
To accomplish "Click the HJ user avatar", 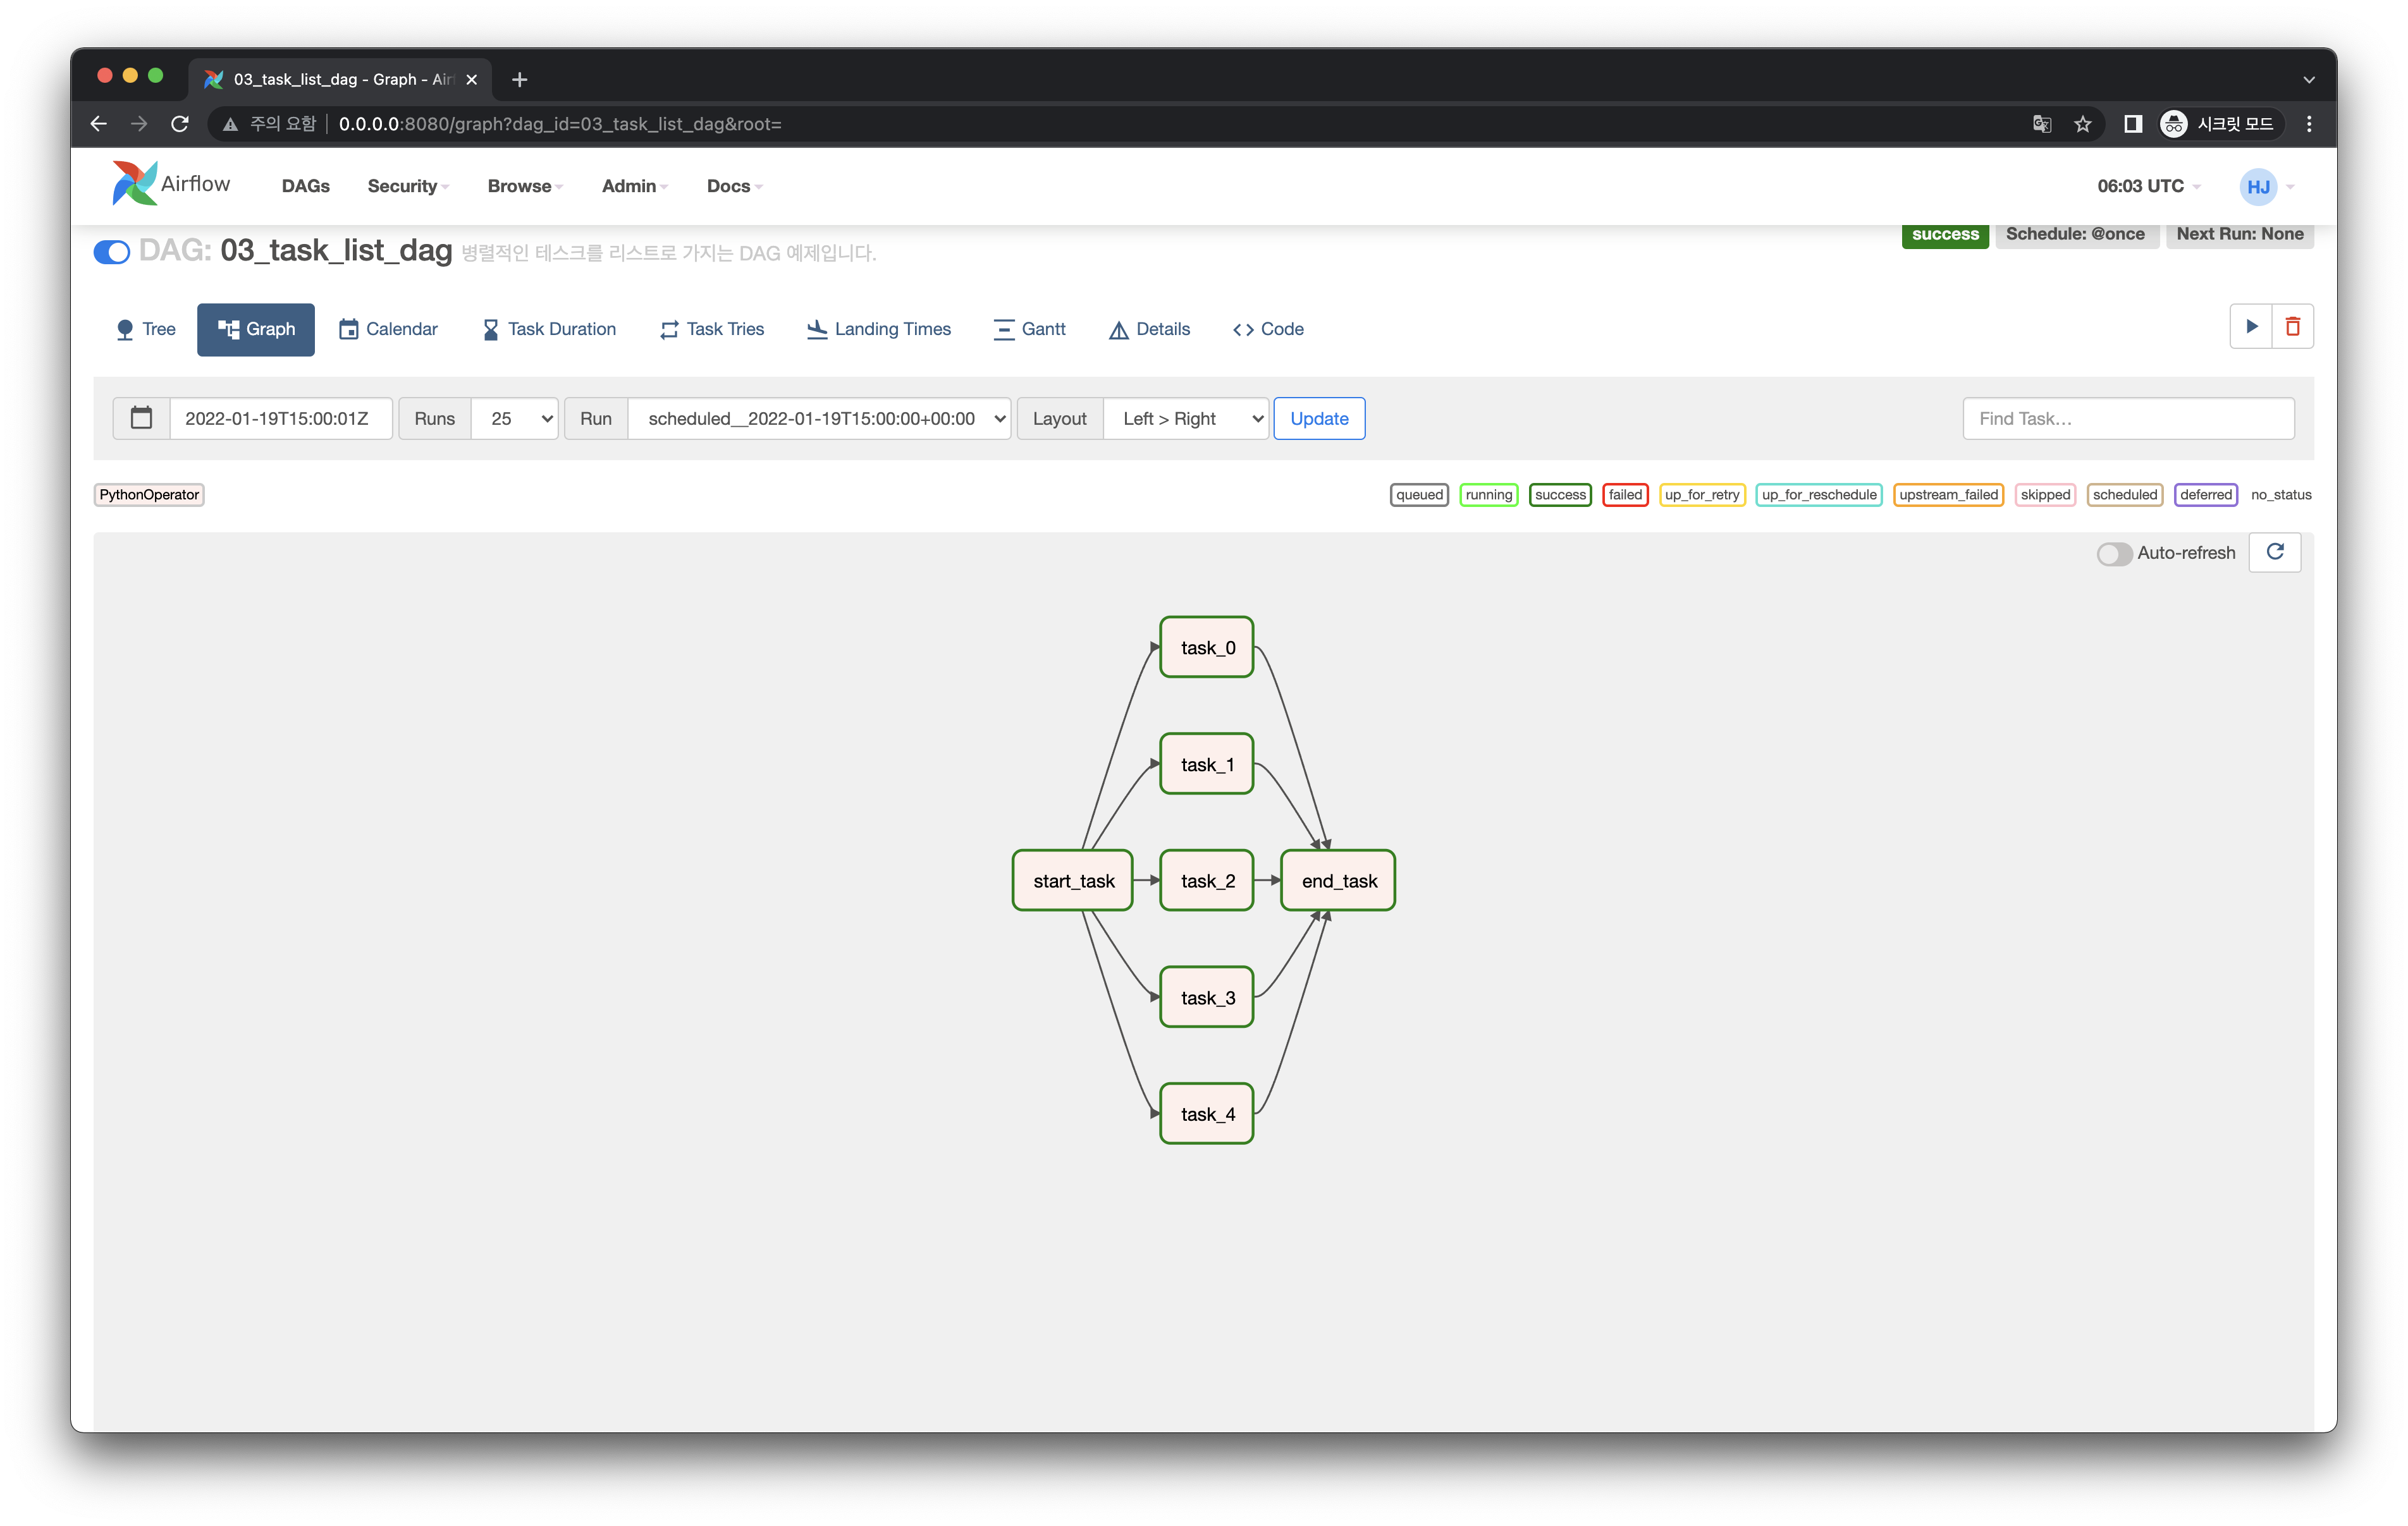I will pyautogui.click(x=2258, y=186).
